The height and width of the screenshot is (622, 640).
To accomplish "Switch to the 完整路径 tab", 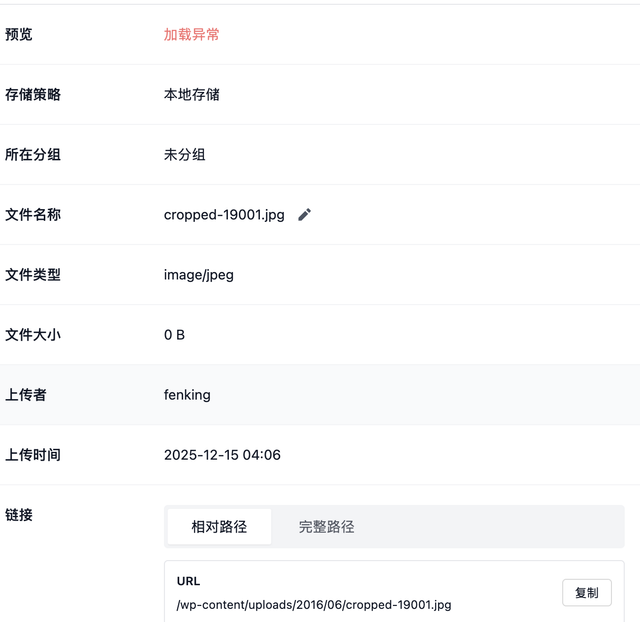I will point(326,526).
